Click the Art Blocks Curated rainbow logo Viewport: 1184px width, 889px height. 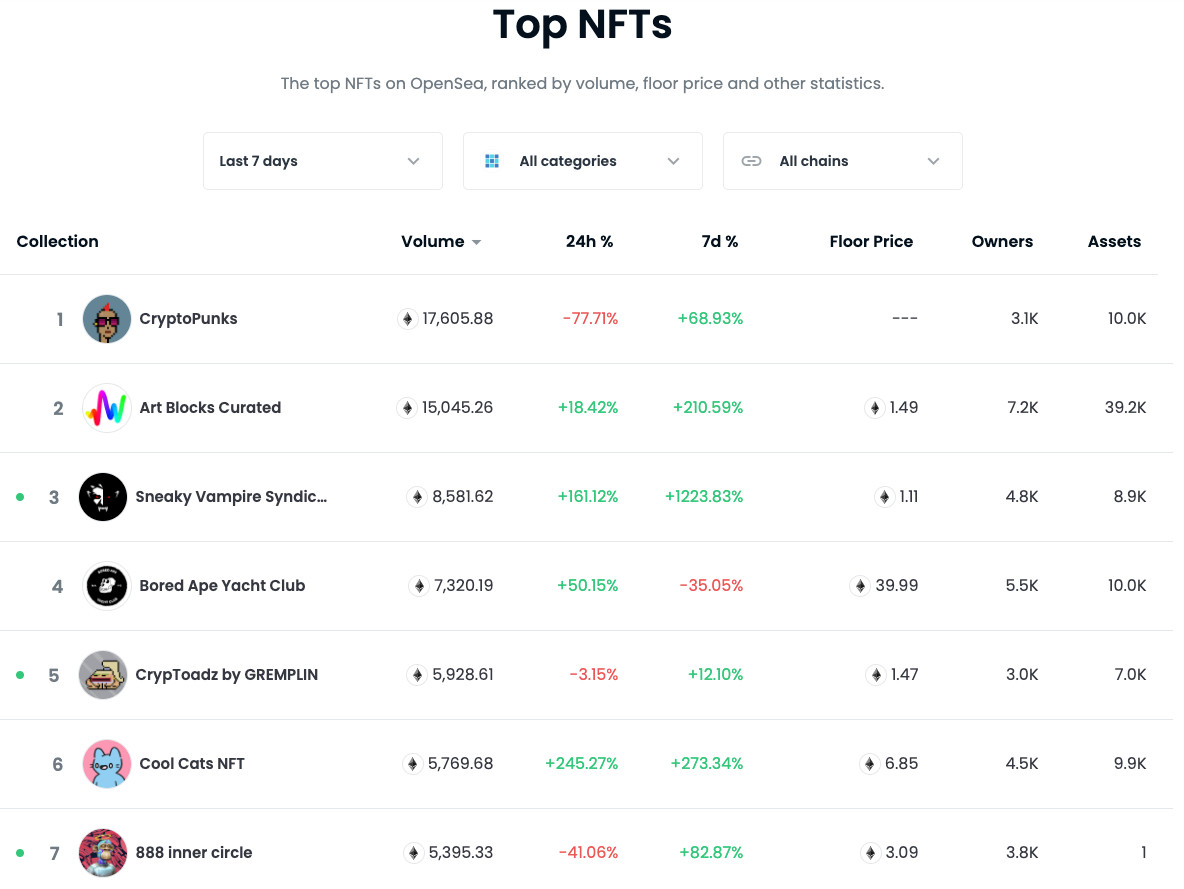point(106,408)
